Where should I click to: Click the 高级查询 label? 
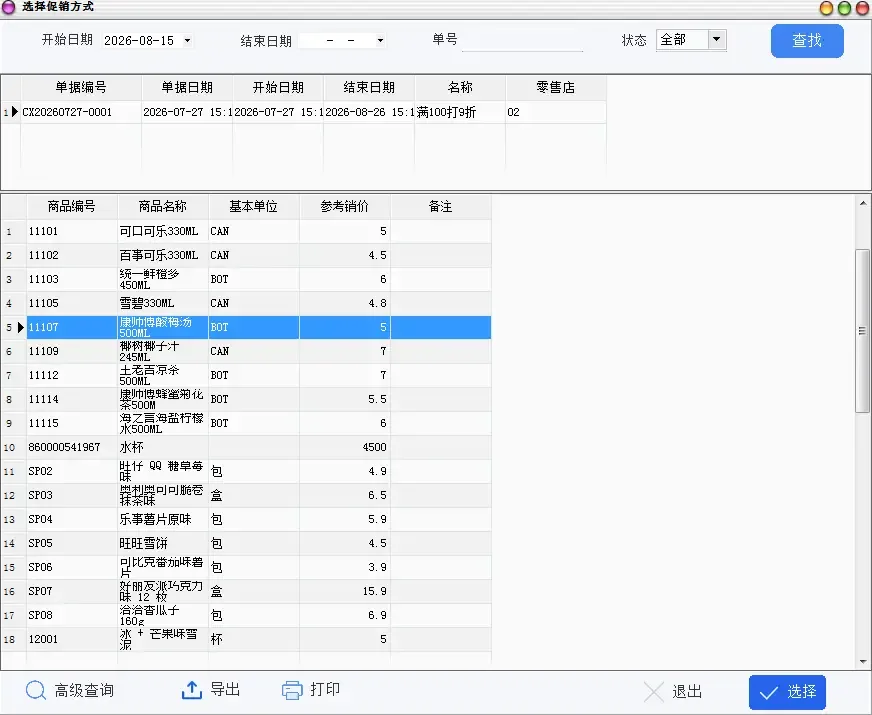[x=84, y=691]
